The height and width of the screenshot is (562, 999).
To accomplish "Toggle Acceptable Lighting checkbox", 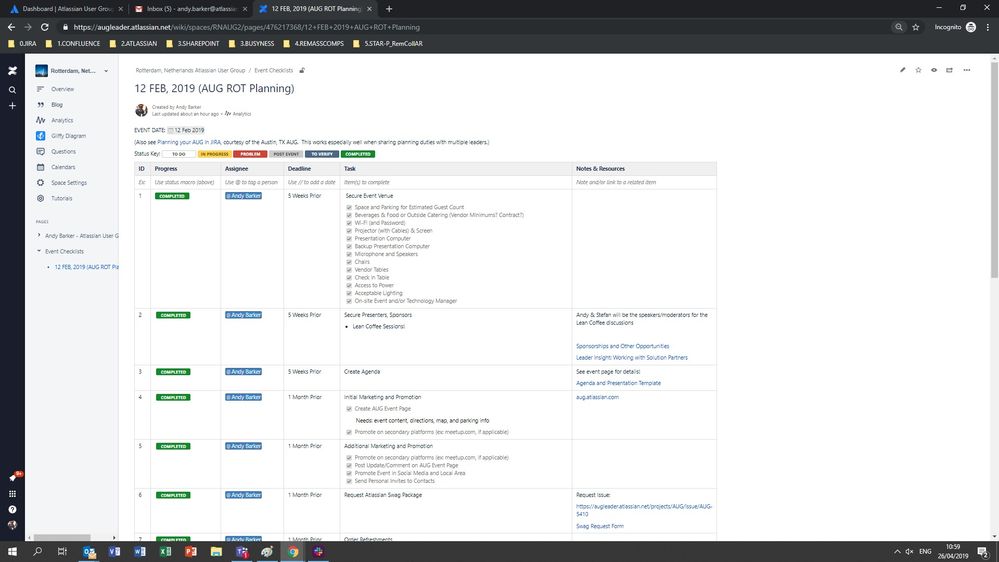I will (x=349, y=293).
